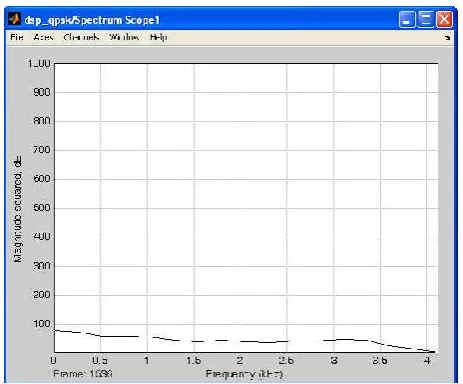
Task: Open the Axes menu
Action: tap(43, 37)
